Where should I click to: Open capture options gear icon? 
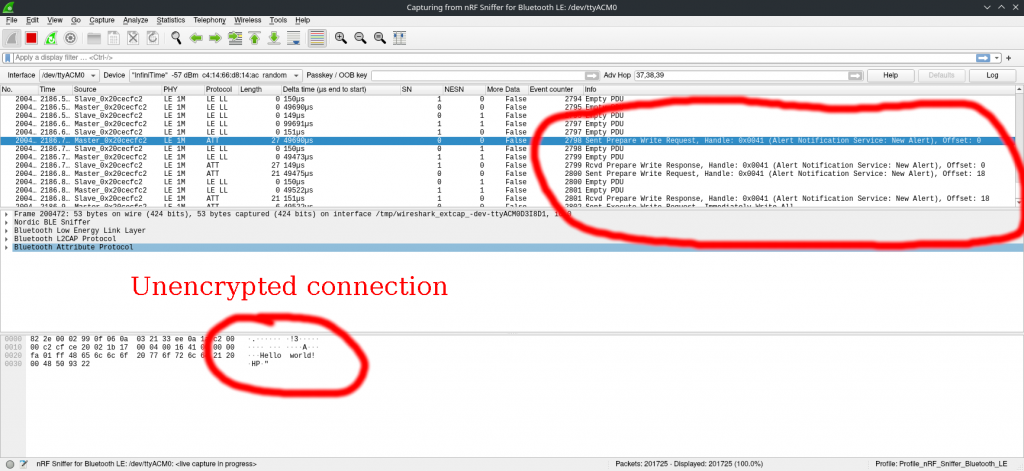tap(70, 38)
